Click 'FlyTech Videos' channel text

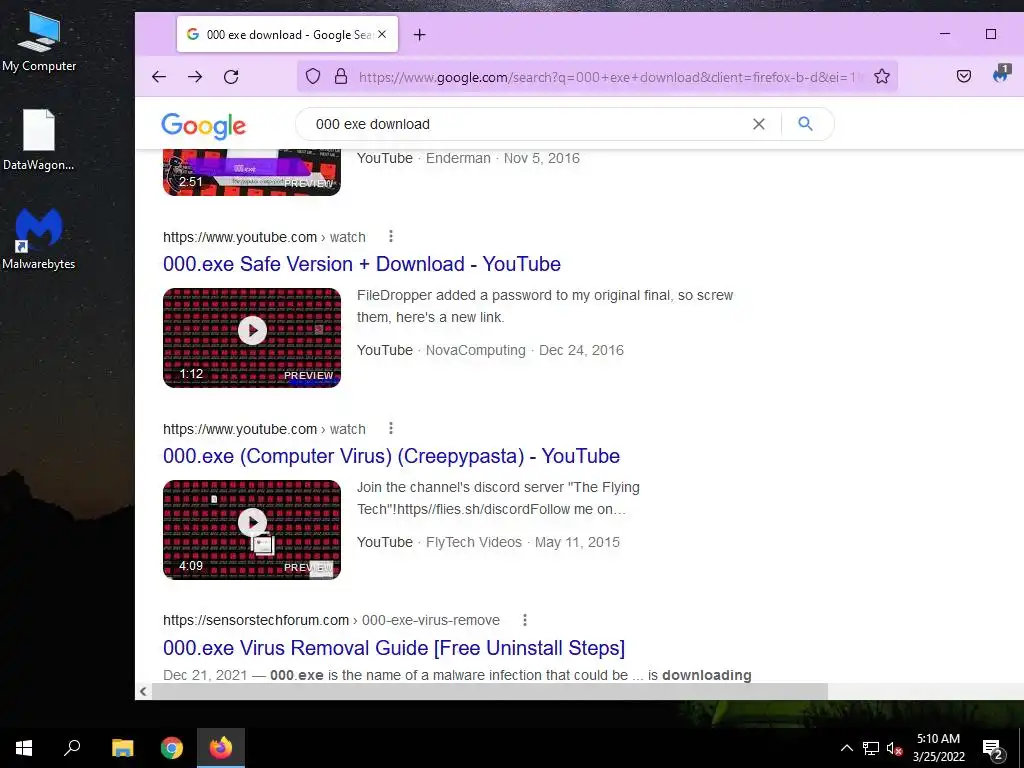coord(473,542)
